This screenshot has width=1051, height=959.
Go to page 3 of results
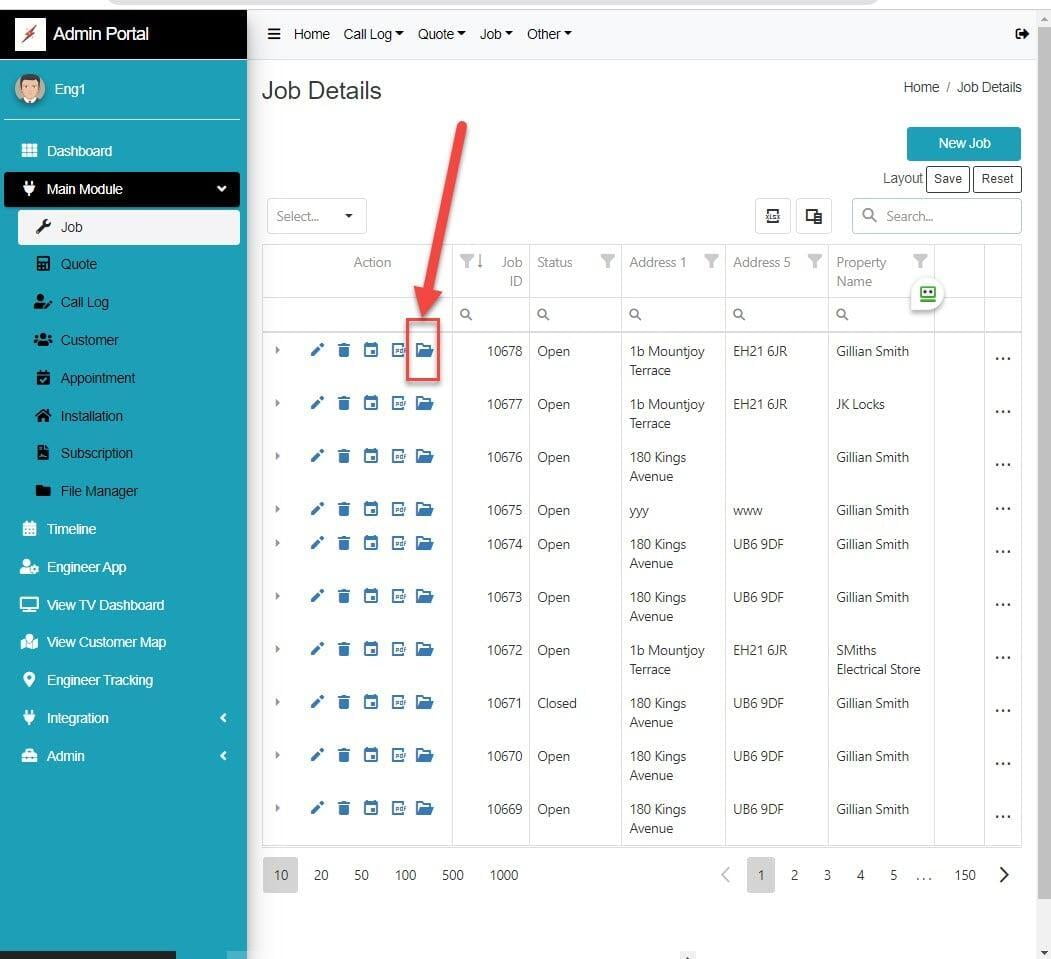point(827,875)
